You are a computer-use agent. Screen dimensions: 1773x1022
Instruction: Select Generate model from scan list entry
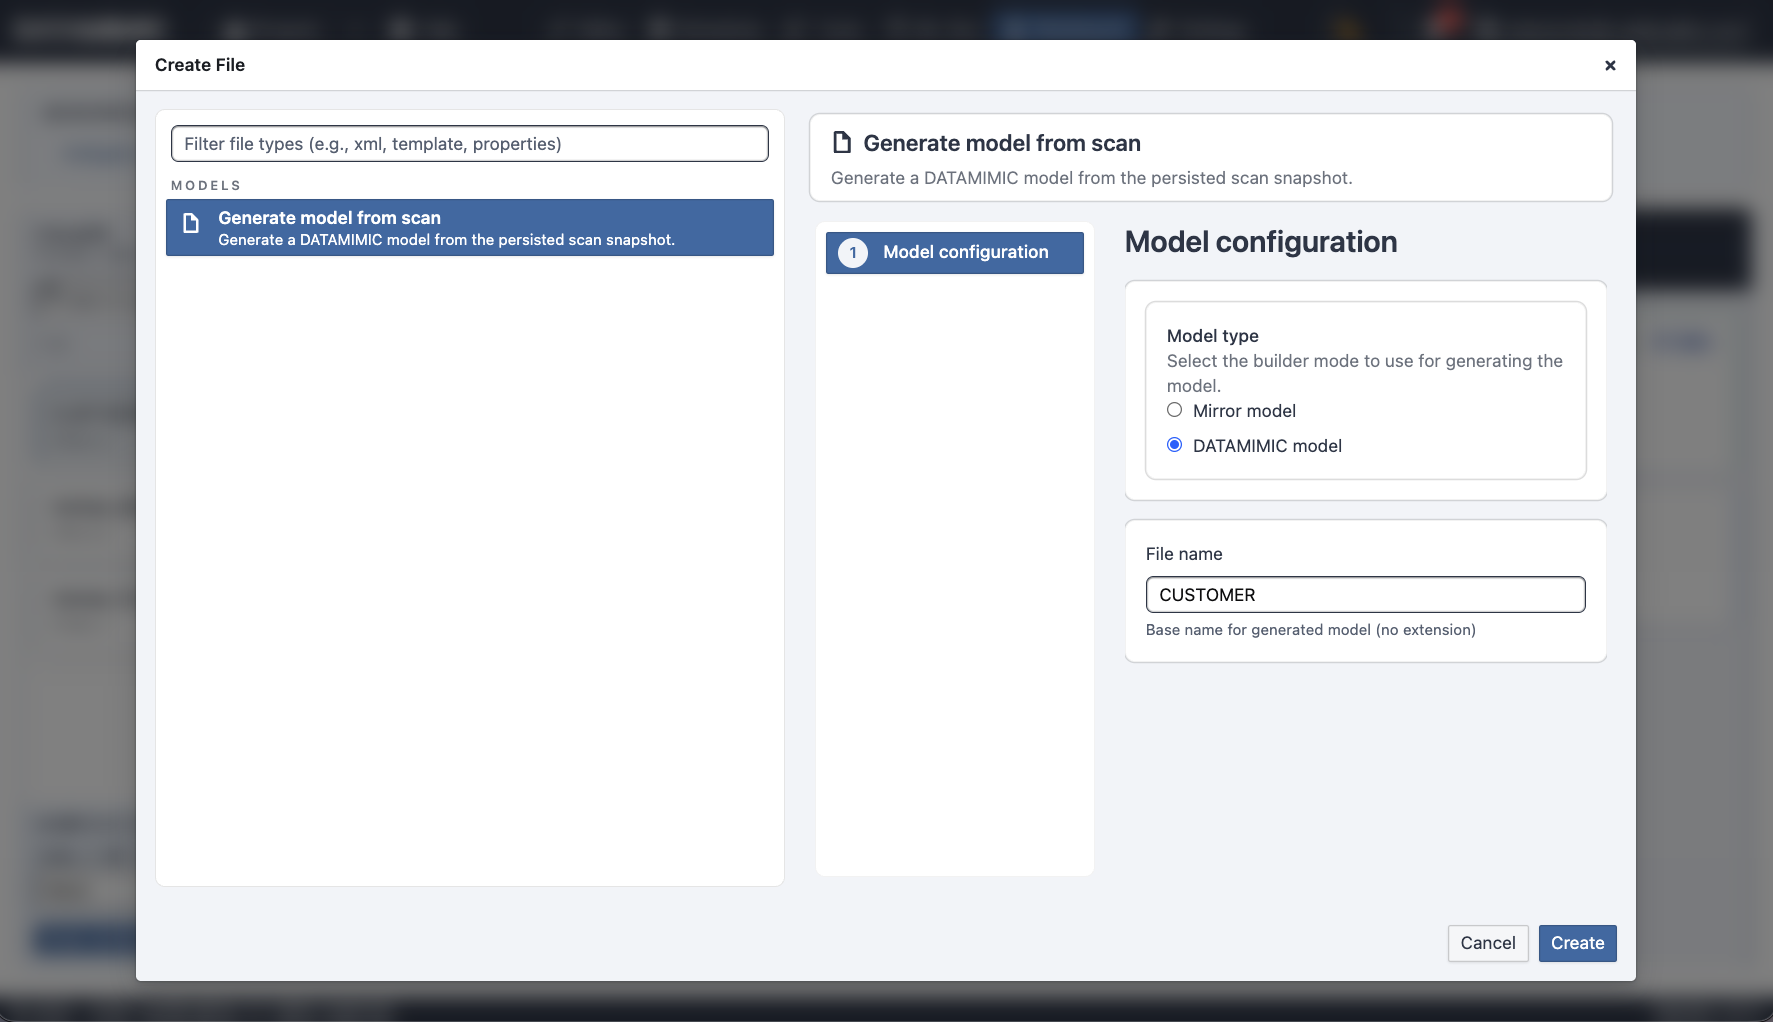(470, 228)
